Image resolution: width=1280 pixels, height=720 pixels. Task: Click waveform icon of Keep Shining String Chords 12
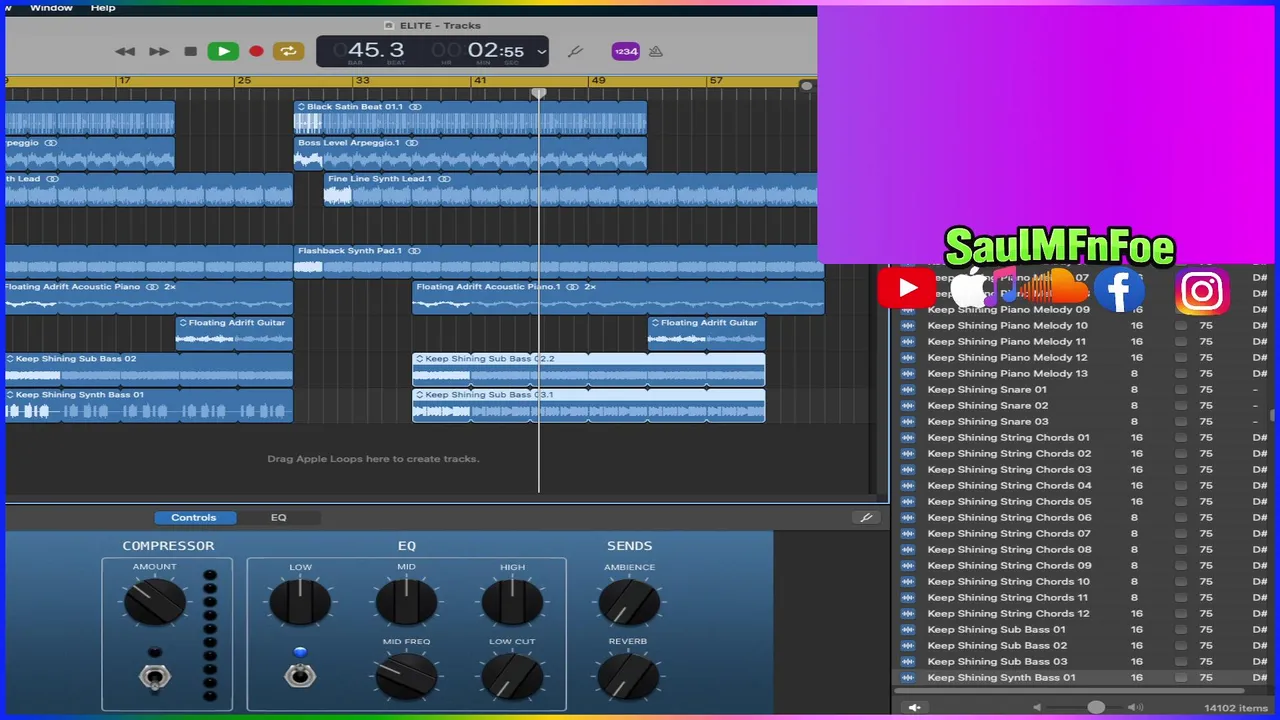coord(908,613)
